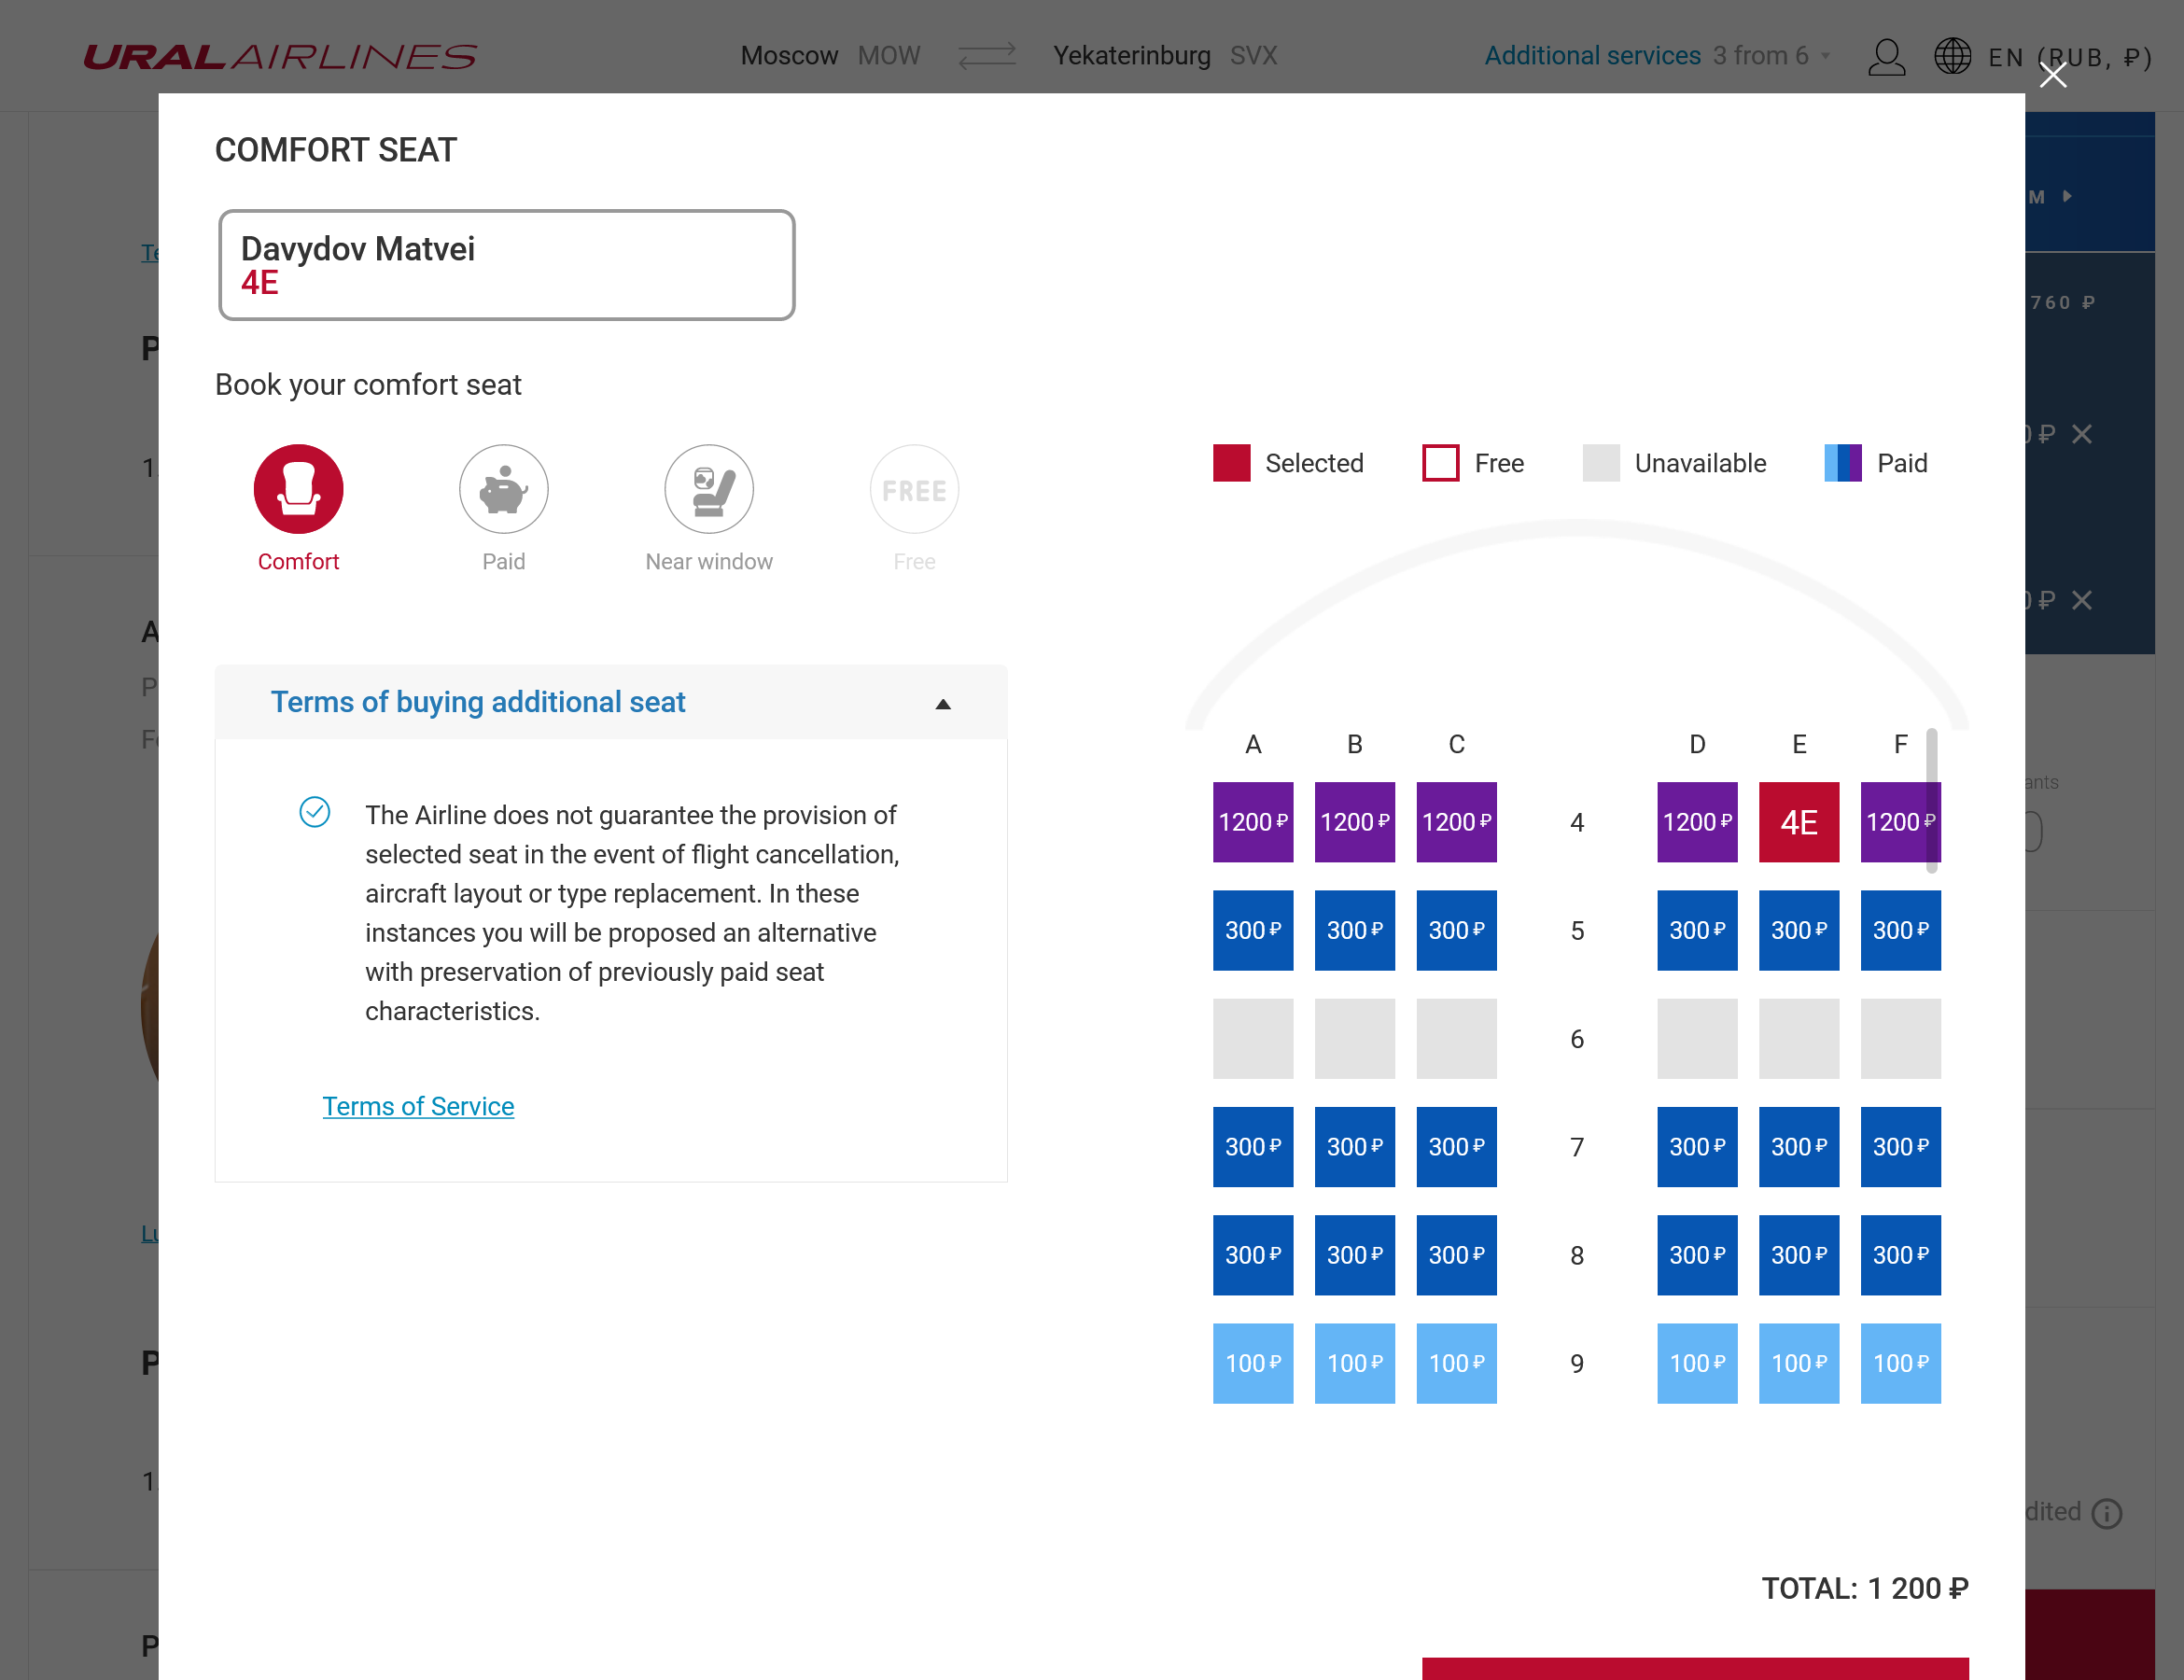Open the EN RUB currency selector
This screenshot has height=1680, width=2184.
pyautogui.click(x=2064, y=57)
